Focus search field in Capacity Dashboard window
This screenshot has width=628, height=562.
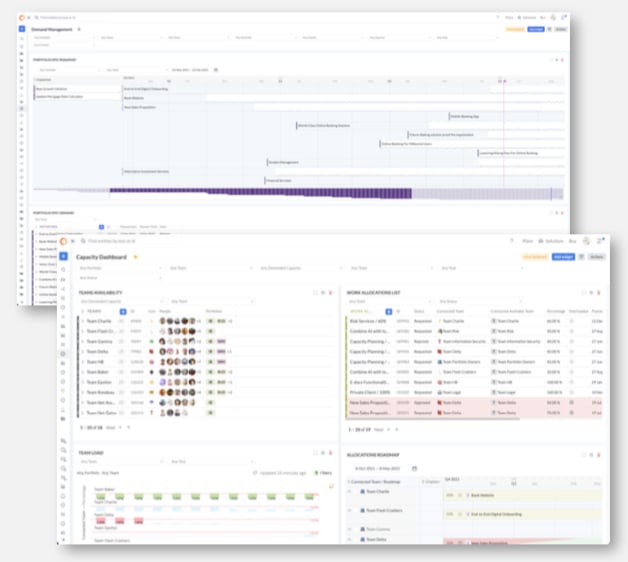pos(130,241)
